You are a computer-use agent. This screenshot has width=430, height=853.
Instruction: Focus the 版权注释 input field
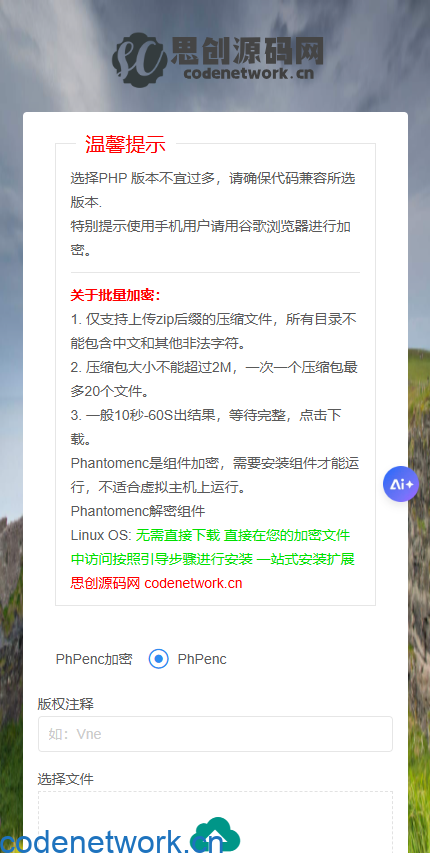(215, 734)
